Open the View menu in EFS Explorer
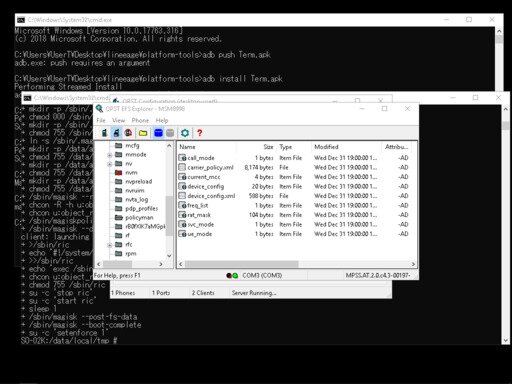Image resolution: width=512 pixels, height=384 pixels. (x=118, y=120)
